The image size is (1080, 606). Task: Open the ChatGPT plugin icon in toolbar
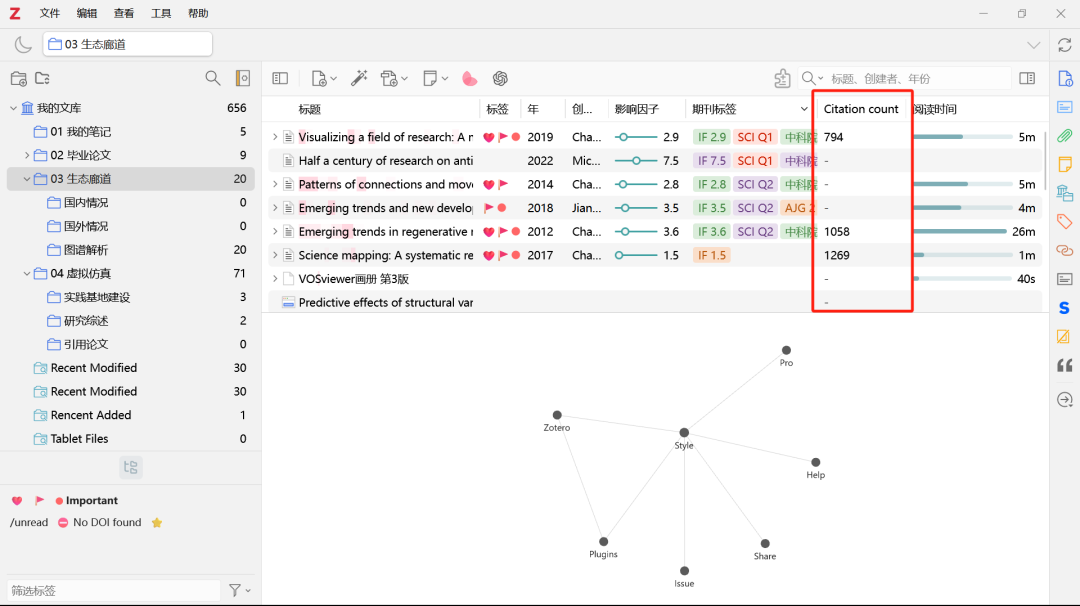coord(500,78)
